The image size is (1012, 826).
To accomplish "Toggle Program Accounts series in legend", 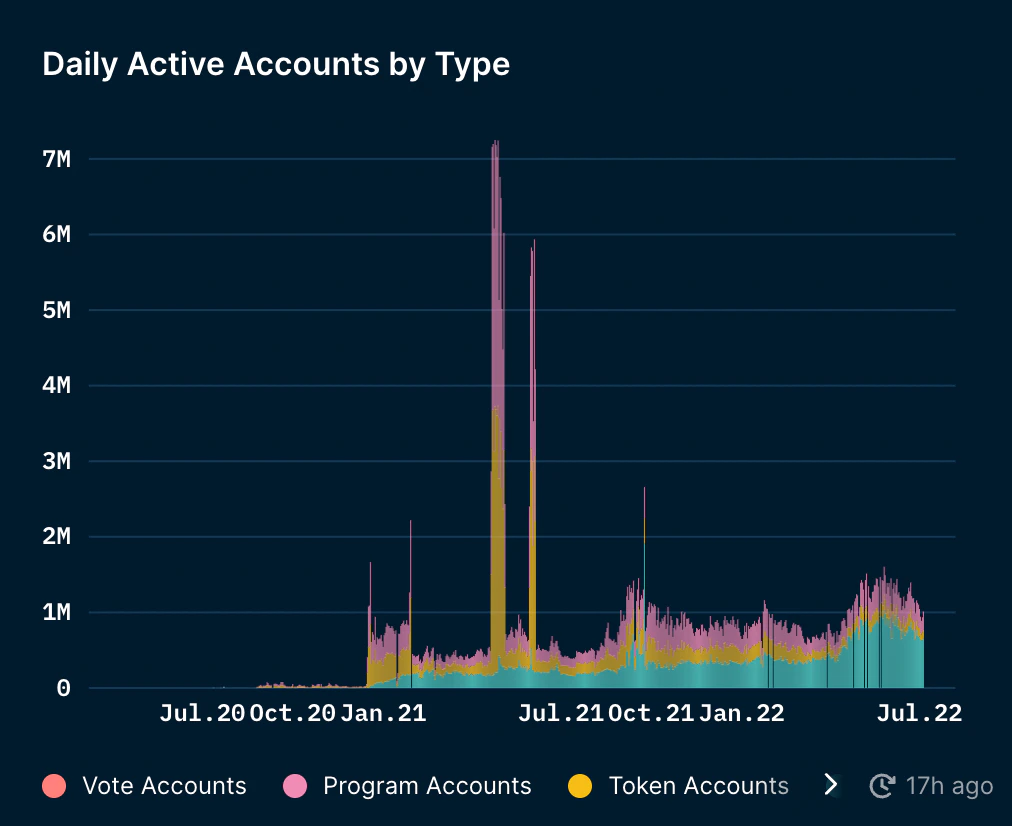I will pyautogui.click(x=407, y=785).
